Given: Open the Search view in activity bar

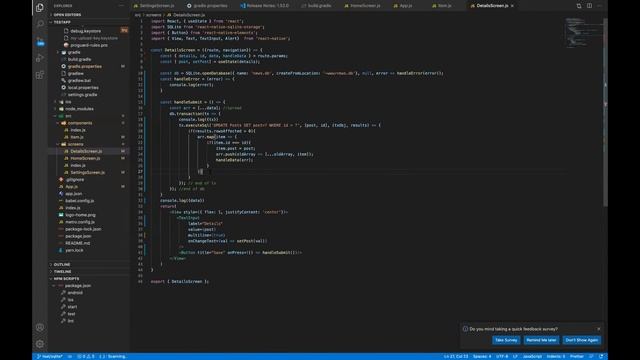Looking at the screenshot, I should pyautogui.click(x=40, y=24).
